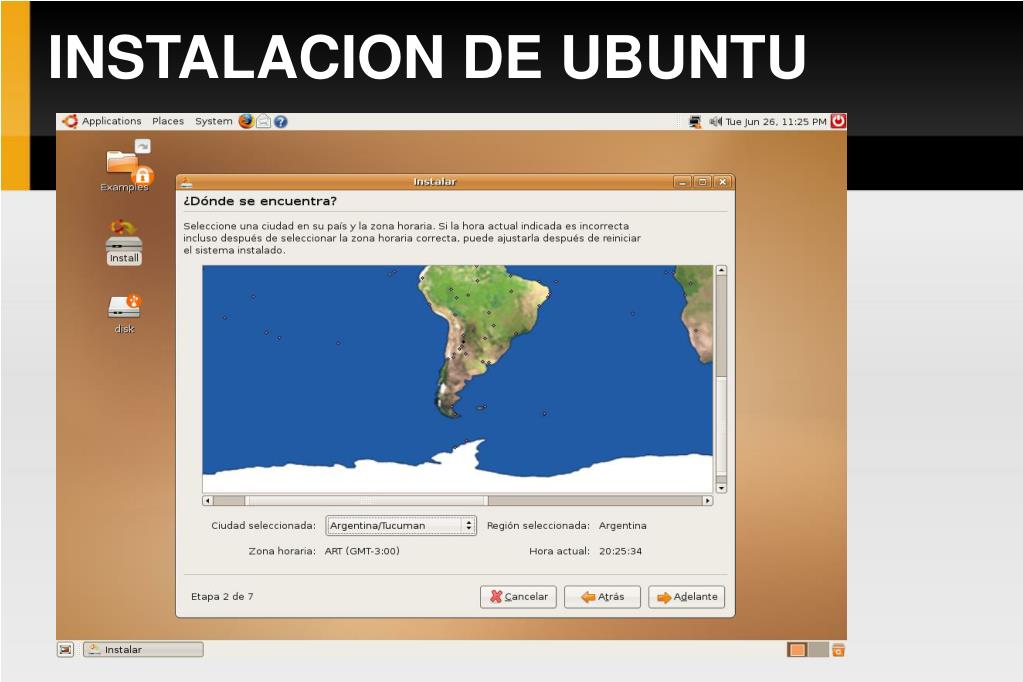
Task: Click the Instalar taskbar button
Action: pos(143,649)
